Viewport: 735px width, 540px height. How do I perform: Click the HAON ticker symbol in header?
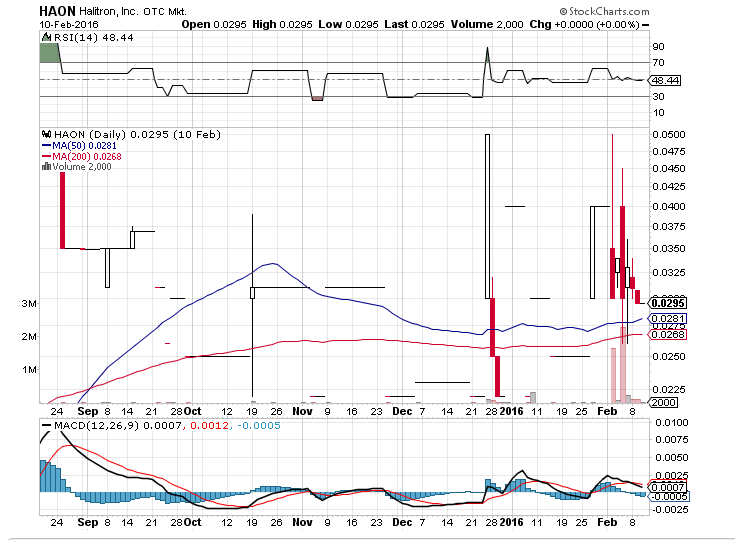pos(57,11)
